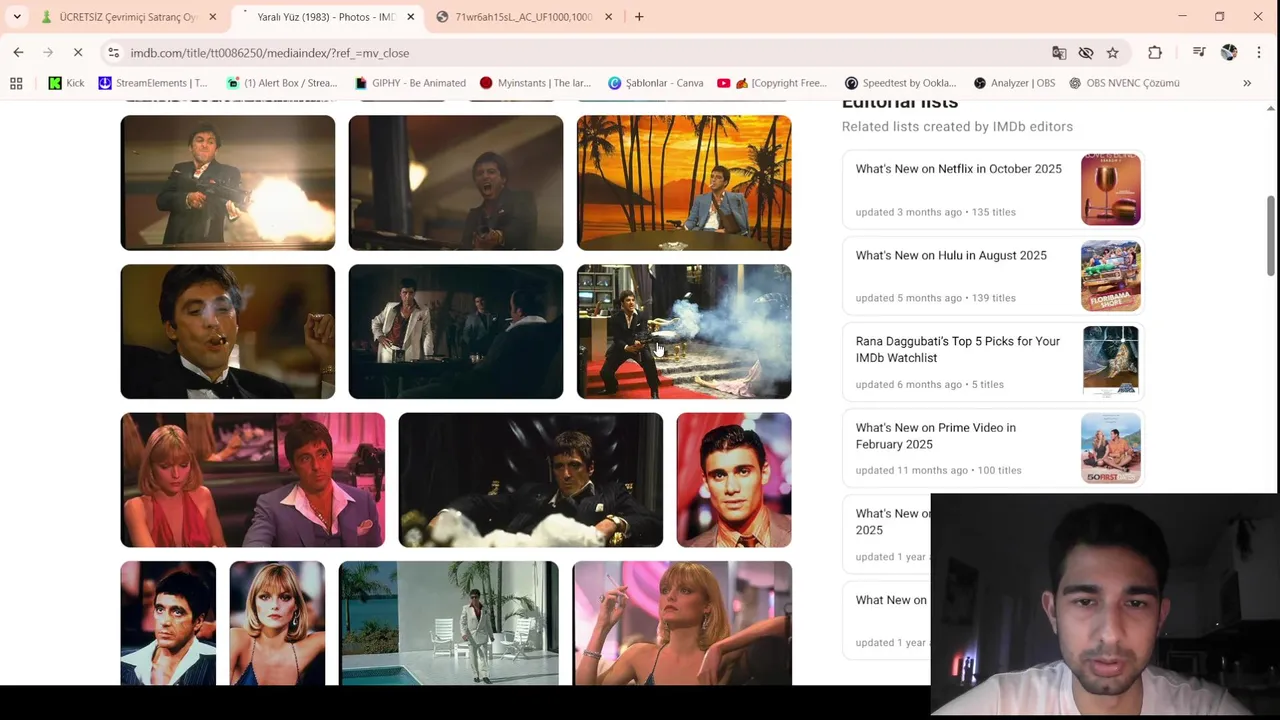Open the apps grid in bookmarks bar

[16, 83]
